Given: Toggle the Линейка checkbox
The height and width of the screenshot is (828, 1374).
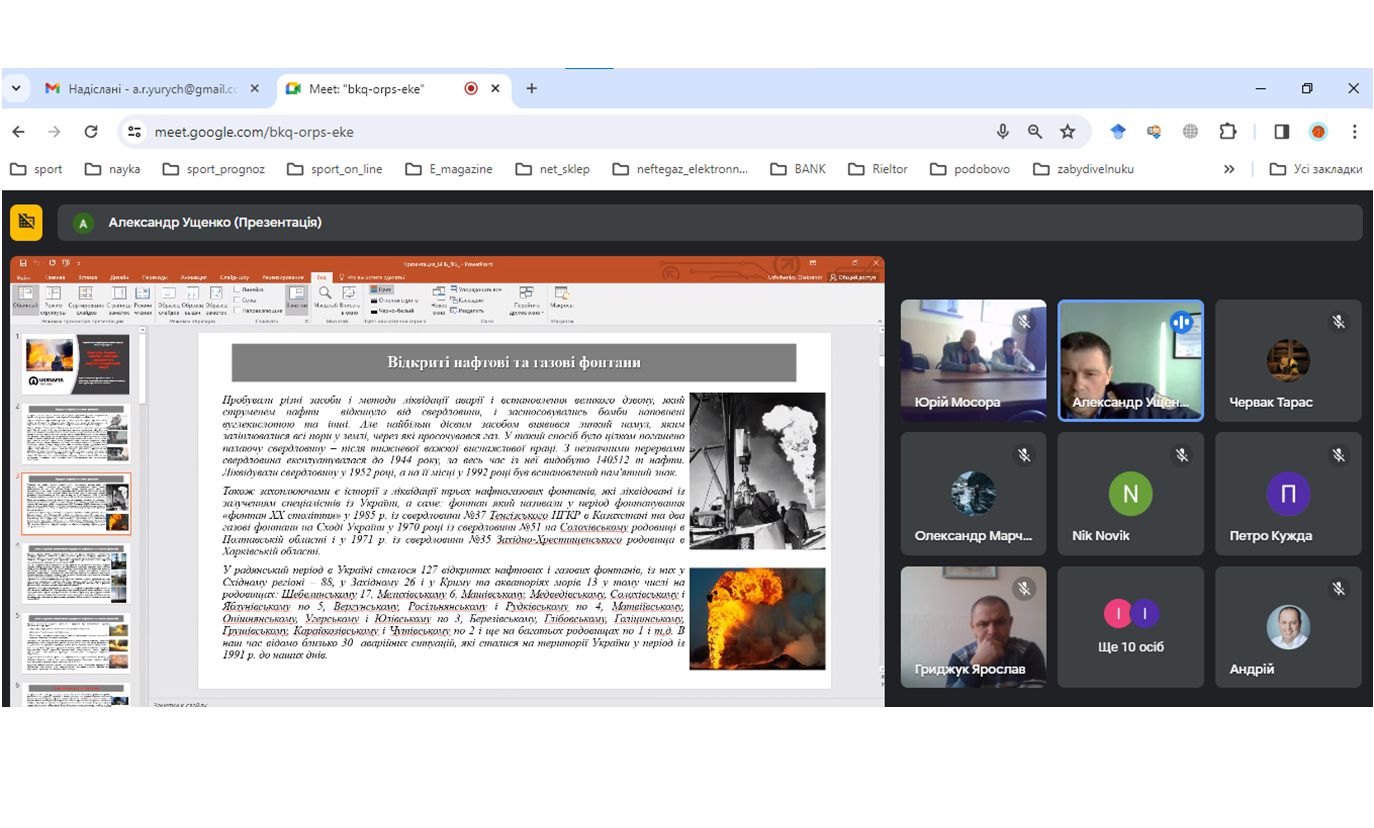Looking at the screenshot, I should (x=251, y=289).
